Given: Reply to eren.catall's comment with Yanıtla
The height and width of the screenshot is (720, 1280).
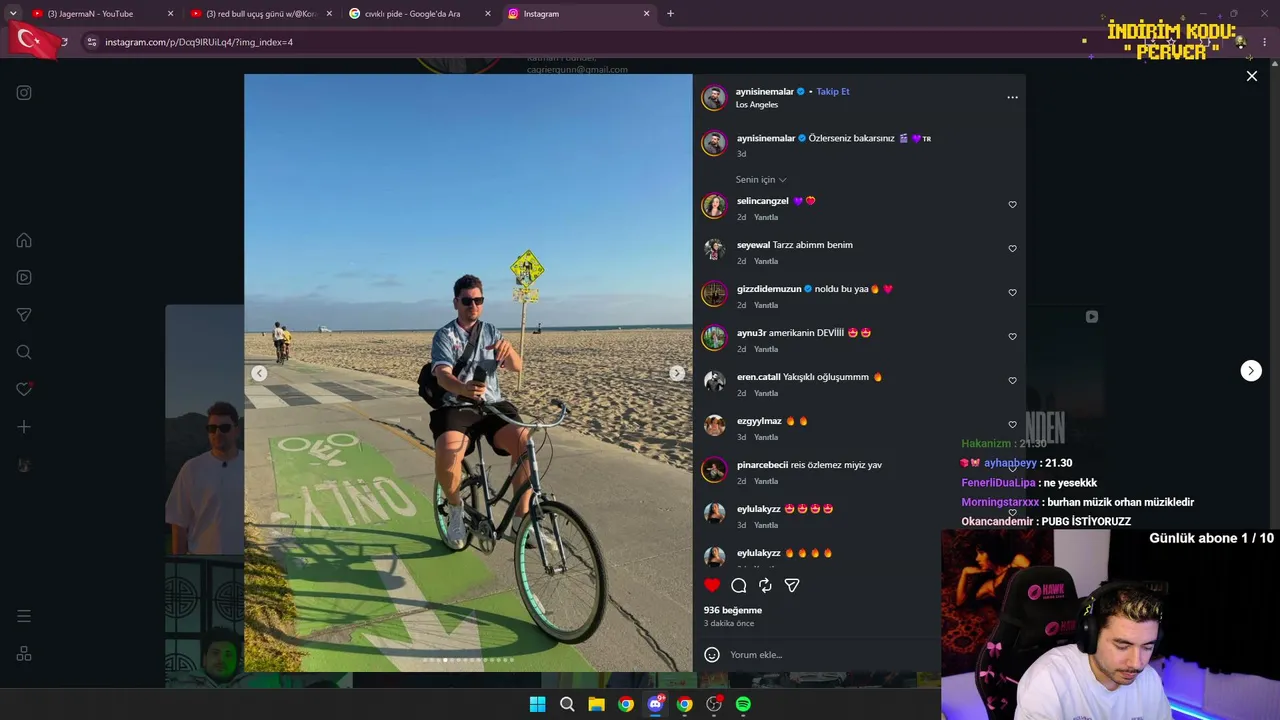Looking at the screenshot, I should (x=766, y=393).
